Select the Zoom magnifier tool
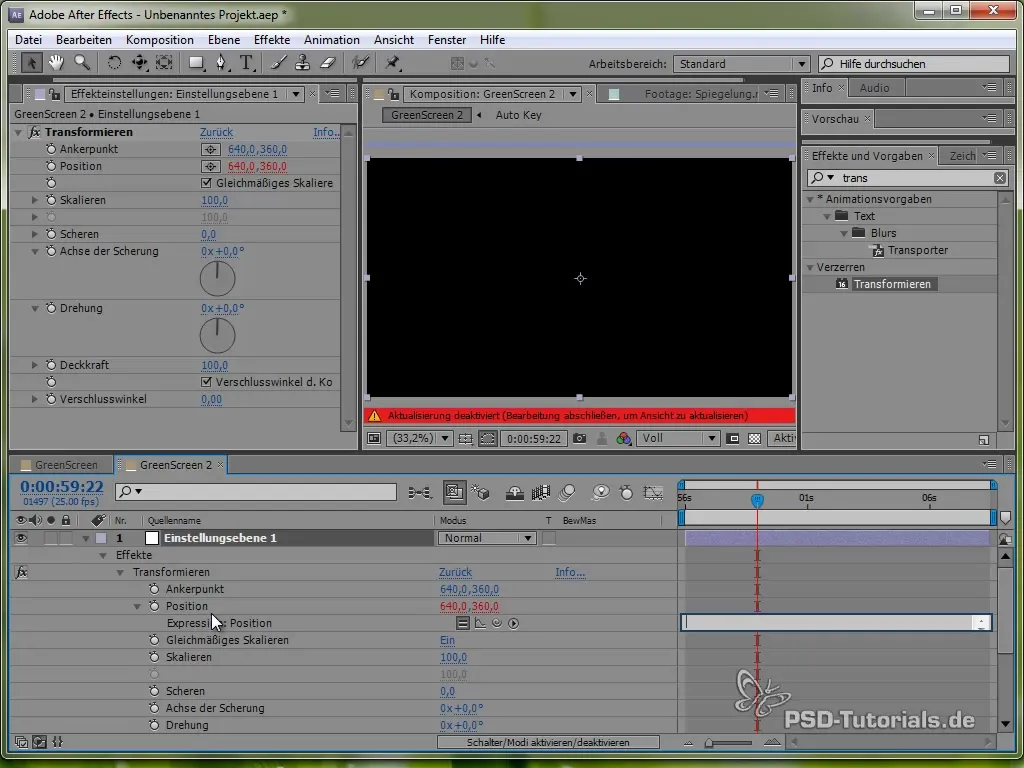This screenshot has height=768, width=1024. [x=82, y=63]
